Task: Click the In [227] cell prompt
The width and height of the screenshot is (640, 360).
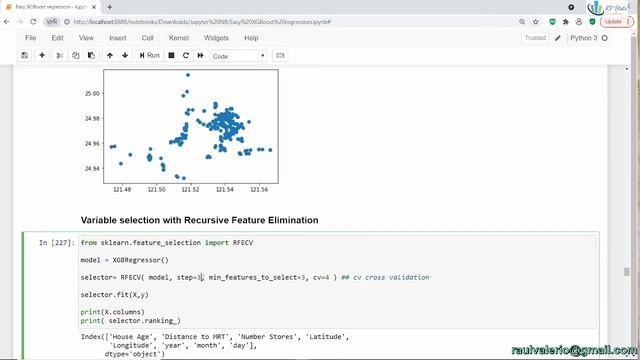Action: tap(57, 243)
